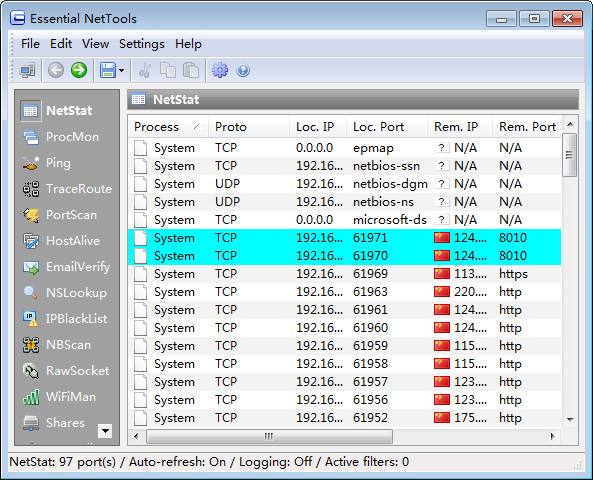Click the vertical scrollbar up arrow
This screenshot has height=480, width=593.
pyautogui.click(x=570, y=124)
